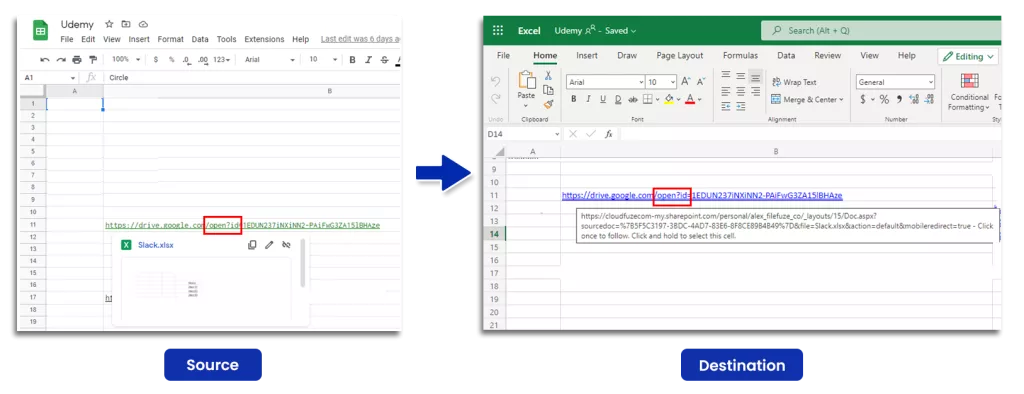1024x394 pixels.
Task: Select the paint format roller in Sheets
Action: pyautogui.click(x=92, y=59)
